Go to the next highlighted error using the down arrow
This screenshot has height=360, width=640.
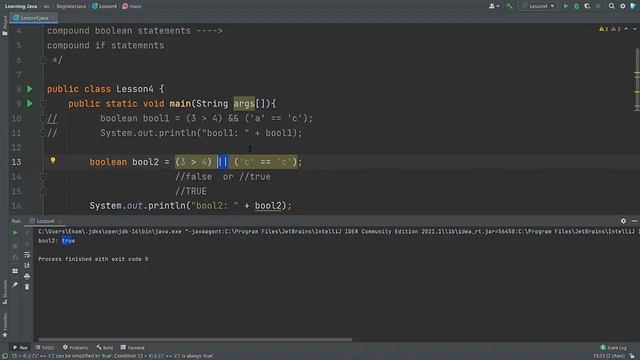[x=635, y=29]
